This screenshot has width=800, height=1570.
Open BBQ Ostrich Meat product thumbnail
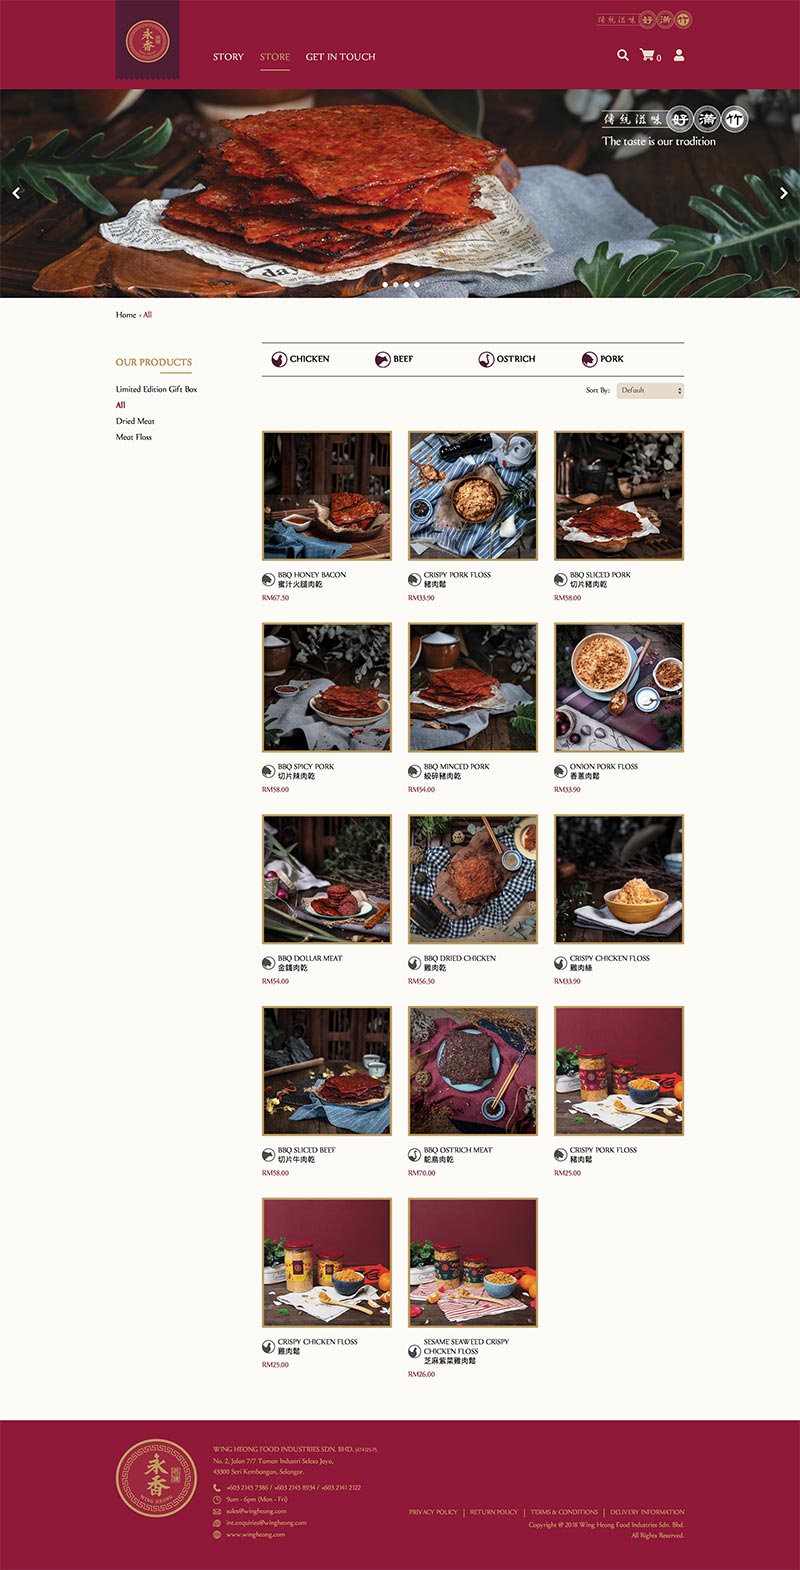(473, 1071)
